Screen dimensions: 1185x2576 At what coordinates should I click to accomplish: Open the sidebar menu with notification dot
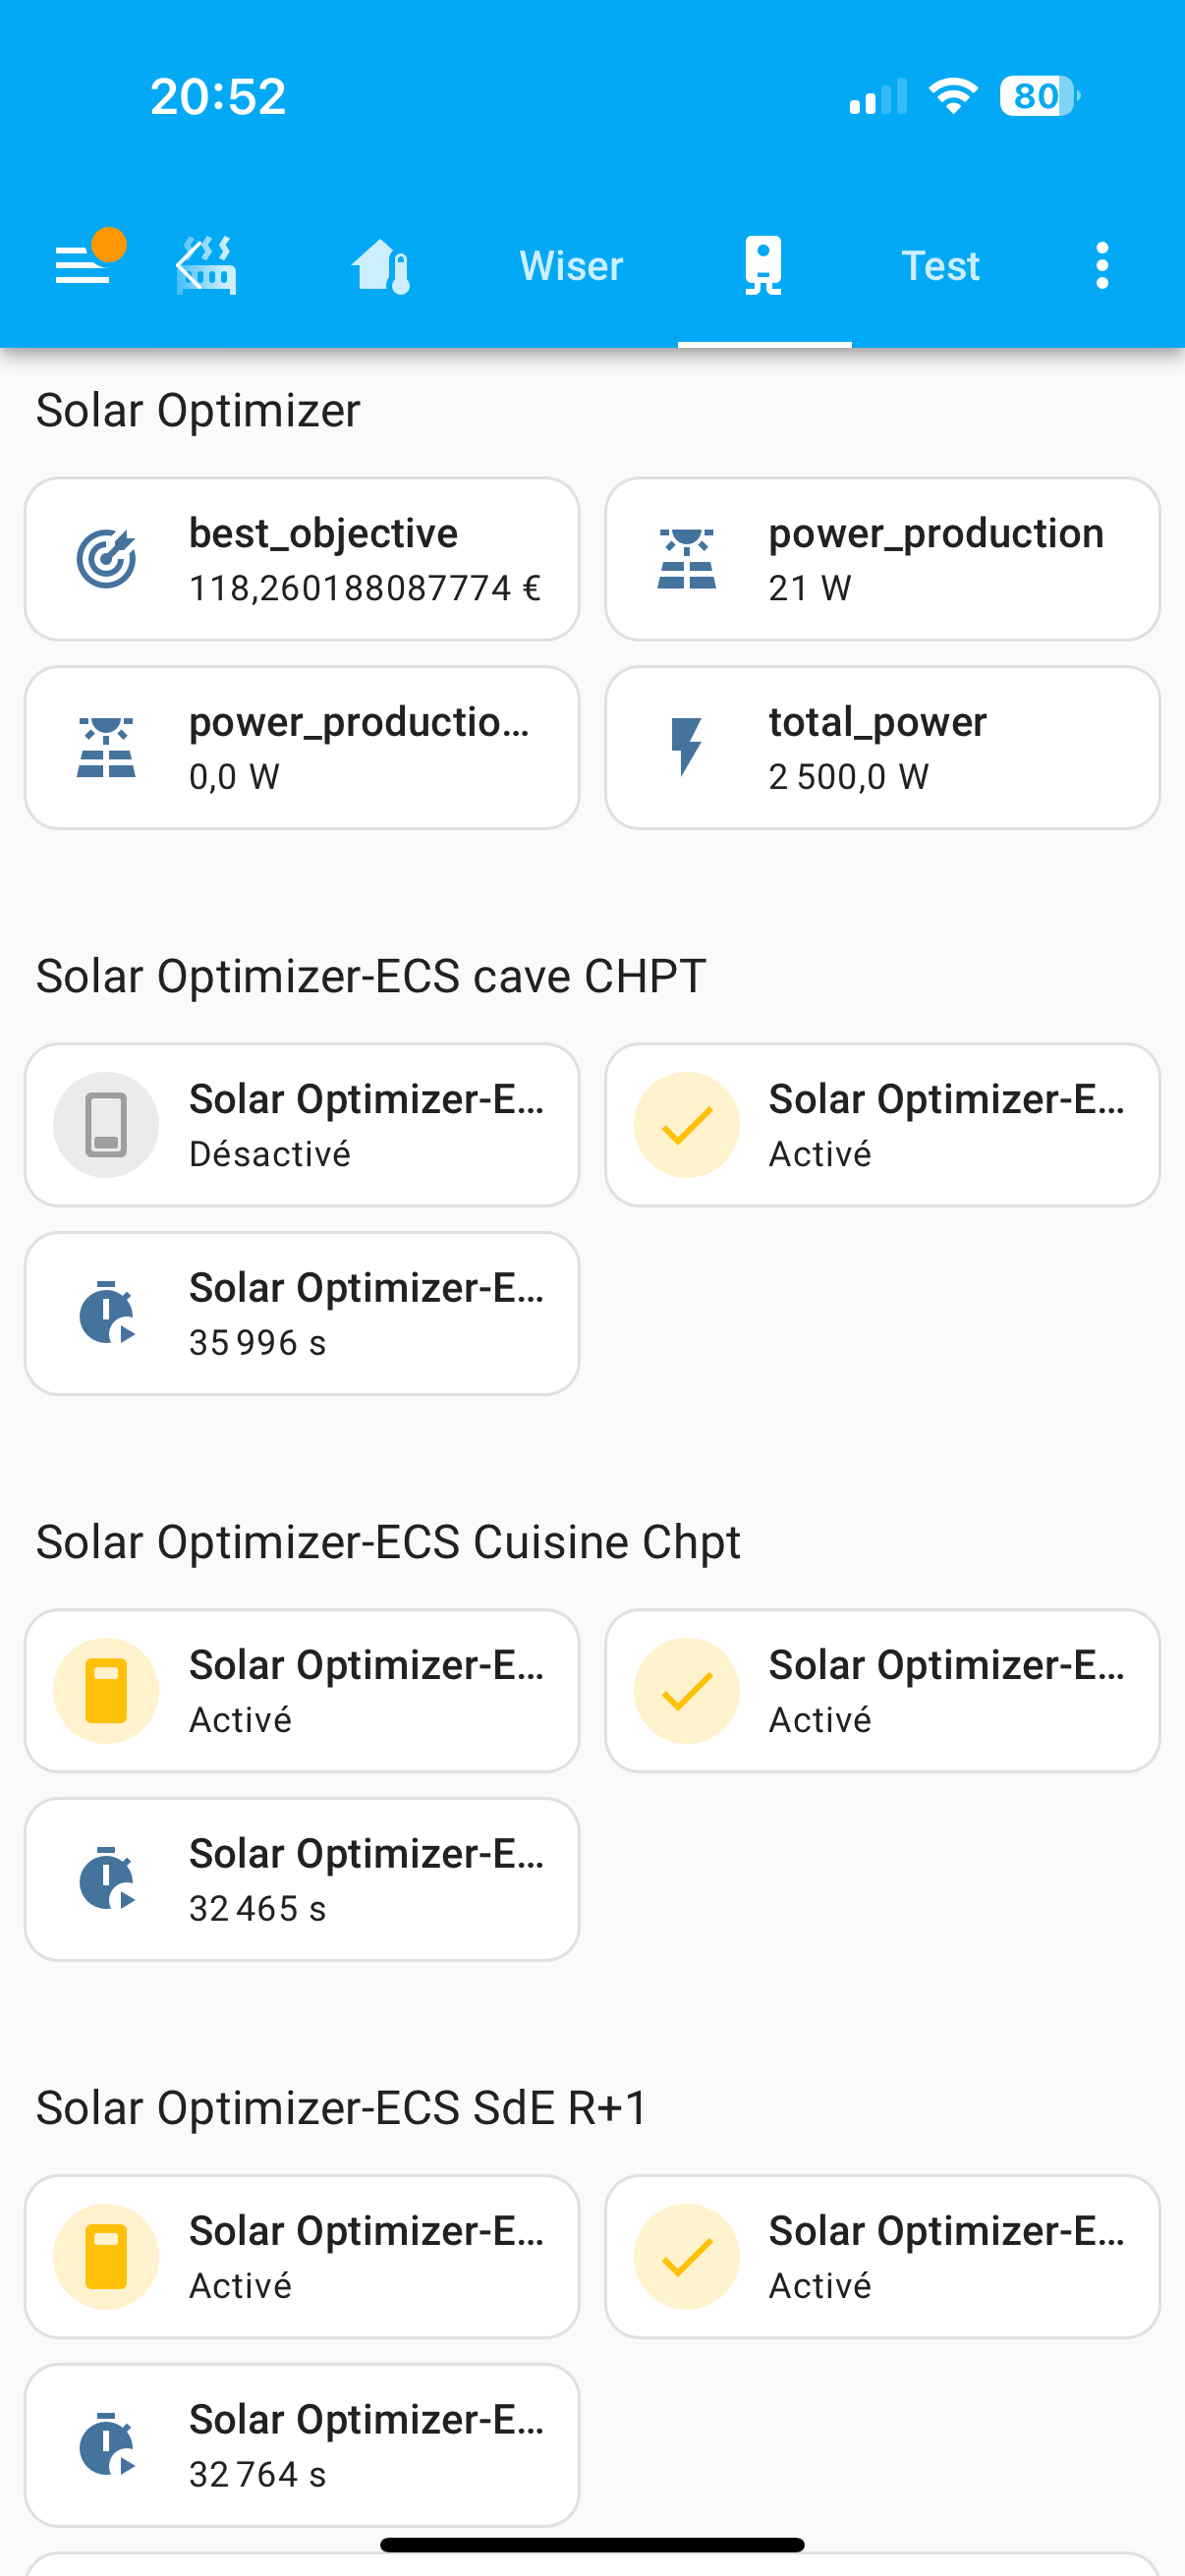(85, 264)
